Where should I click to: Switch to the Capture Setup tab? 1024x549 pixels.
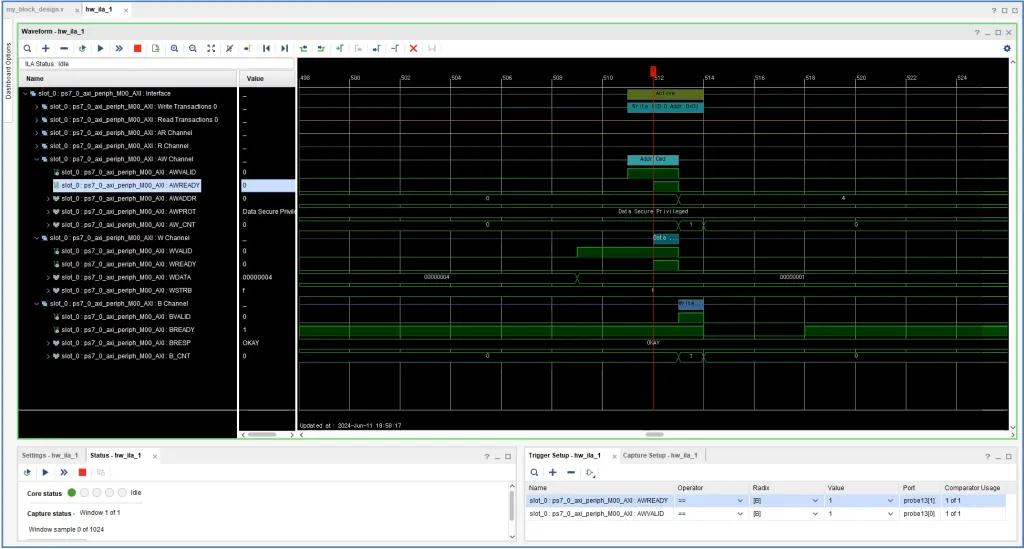coord(660,455)
